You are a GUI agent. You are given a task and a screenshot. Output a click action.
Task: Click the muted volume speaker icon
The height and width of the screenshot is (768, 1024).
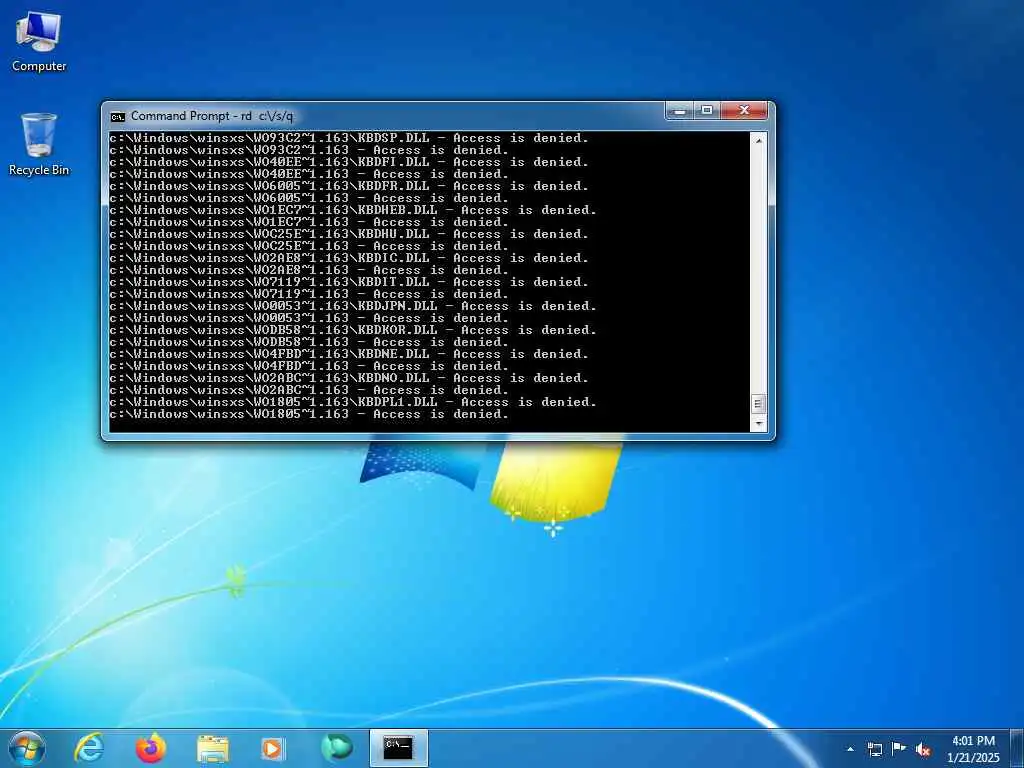tap(923, 749)
